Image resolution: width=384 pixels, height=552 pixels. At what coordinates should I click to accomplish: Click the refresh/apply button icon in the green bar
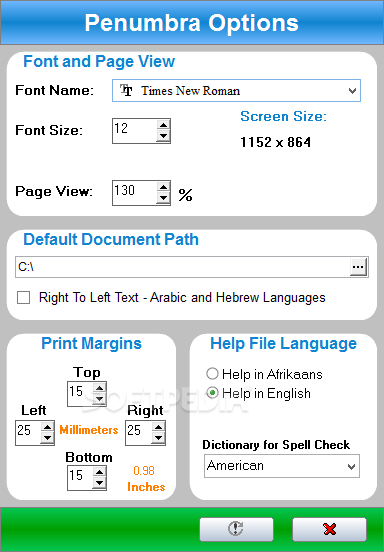click(x=236, y=529)
